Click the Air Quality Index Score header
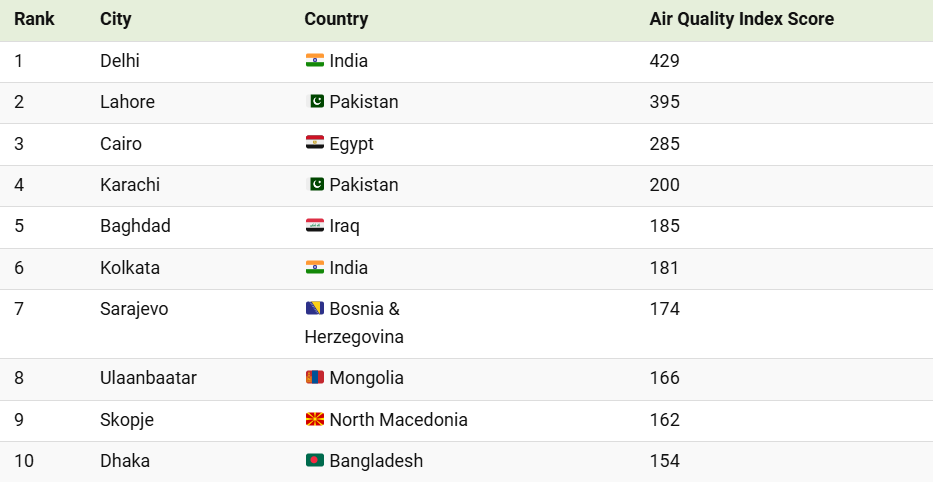Image resolution: width=933 pixels, height=487 pixels. [741, 19]
